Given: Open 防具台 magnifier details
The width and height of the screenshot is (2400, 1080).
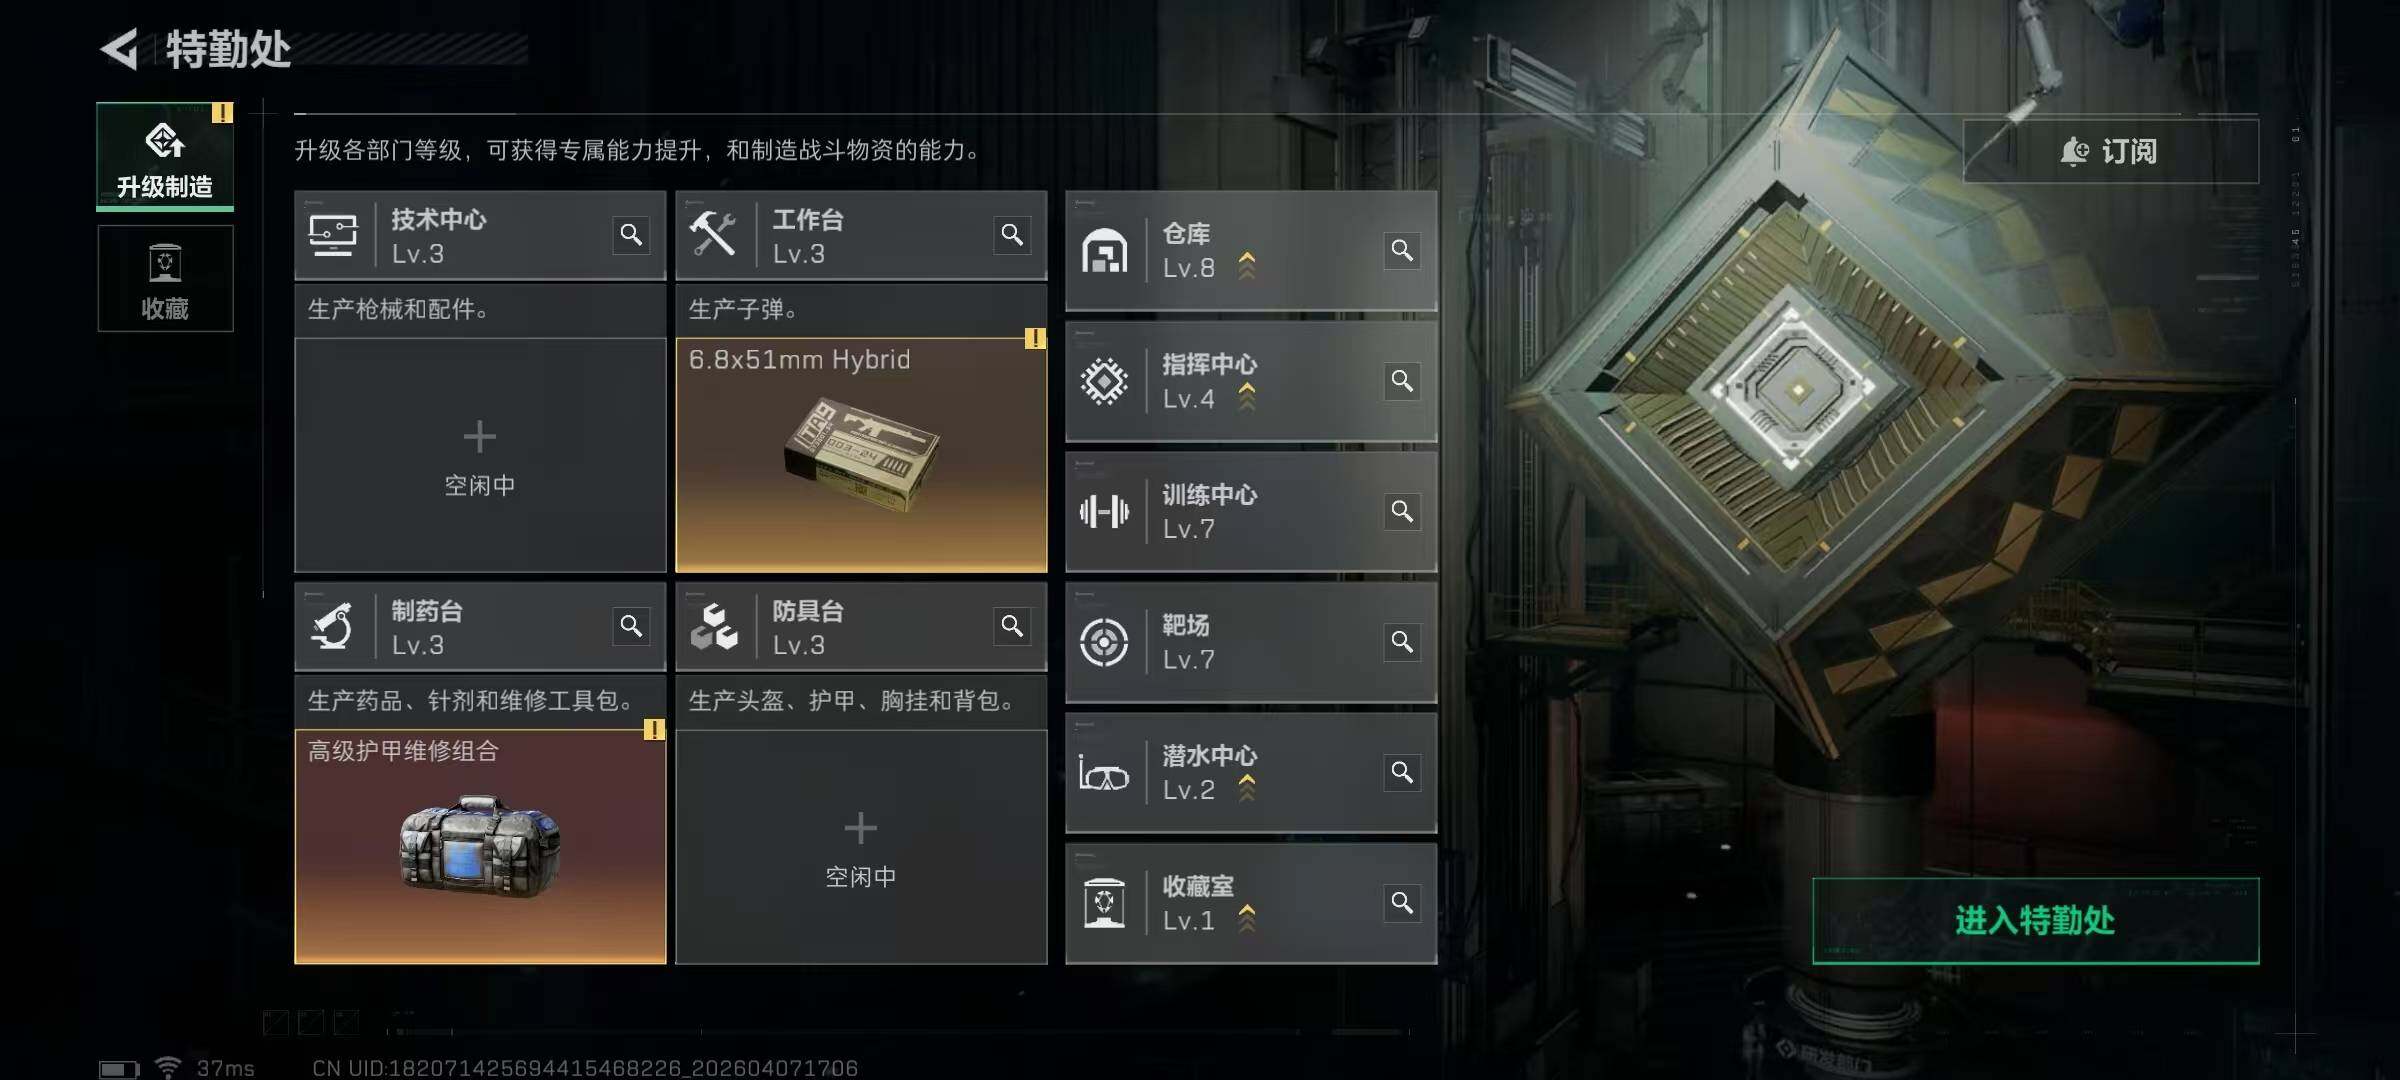Looking at the screenshot, I should click(1012, 626).
